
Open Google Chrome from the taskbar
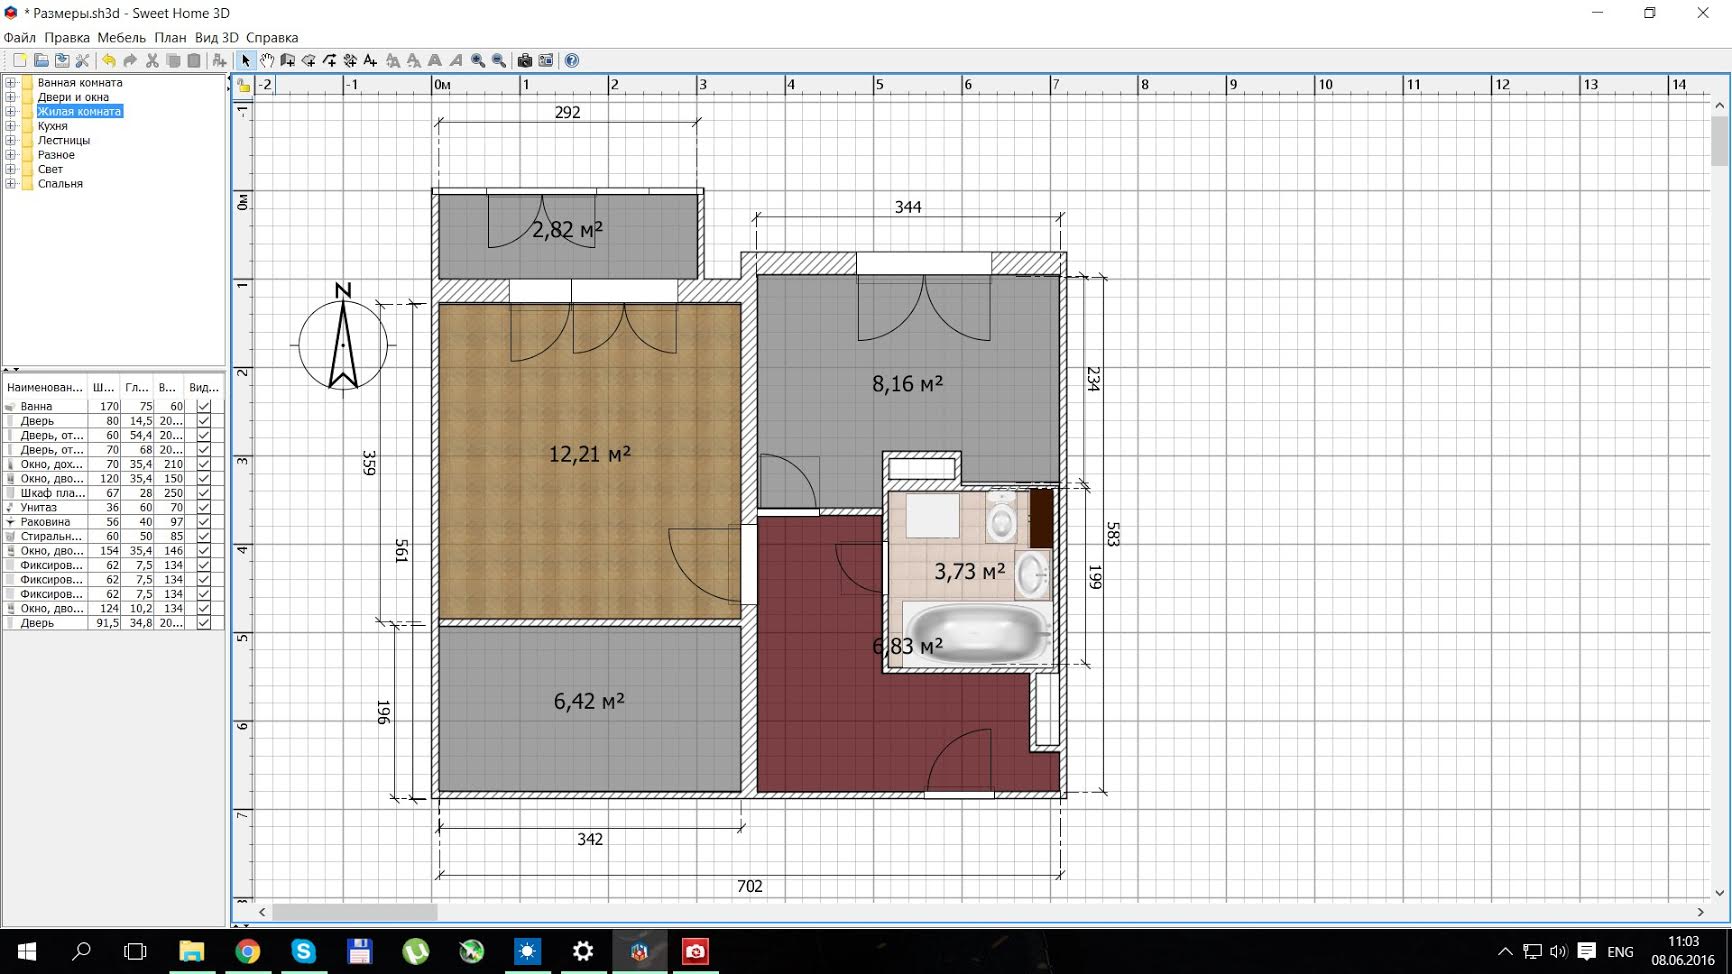point(247,951)
